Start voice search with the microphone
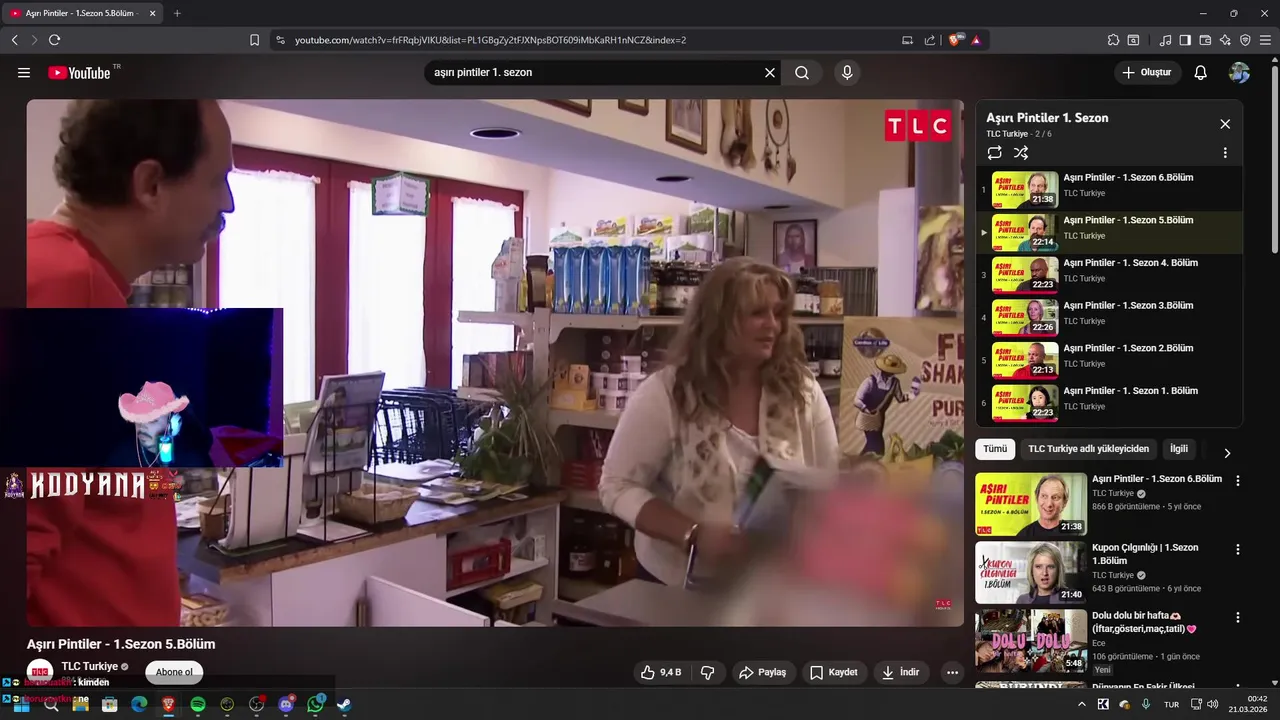This screenshot has width=1280, height=720. point(847,73)
